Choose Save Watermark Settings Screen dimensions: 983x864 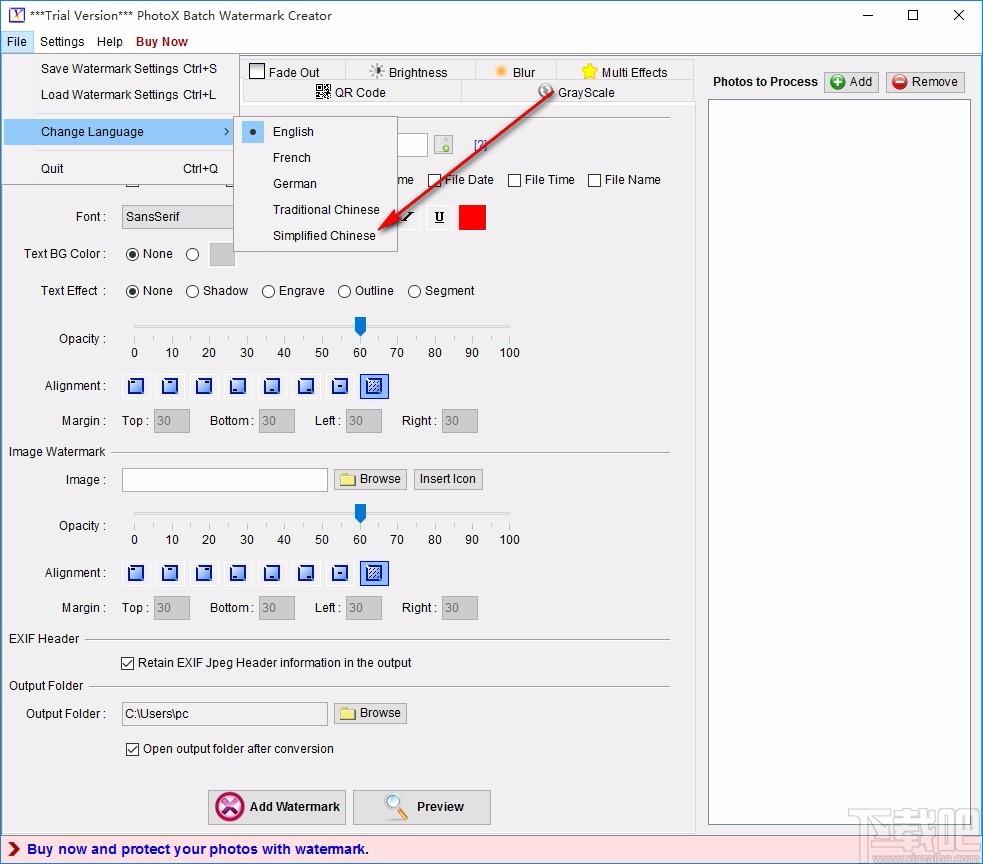119,69
